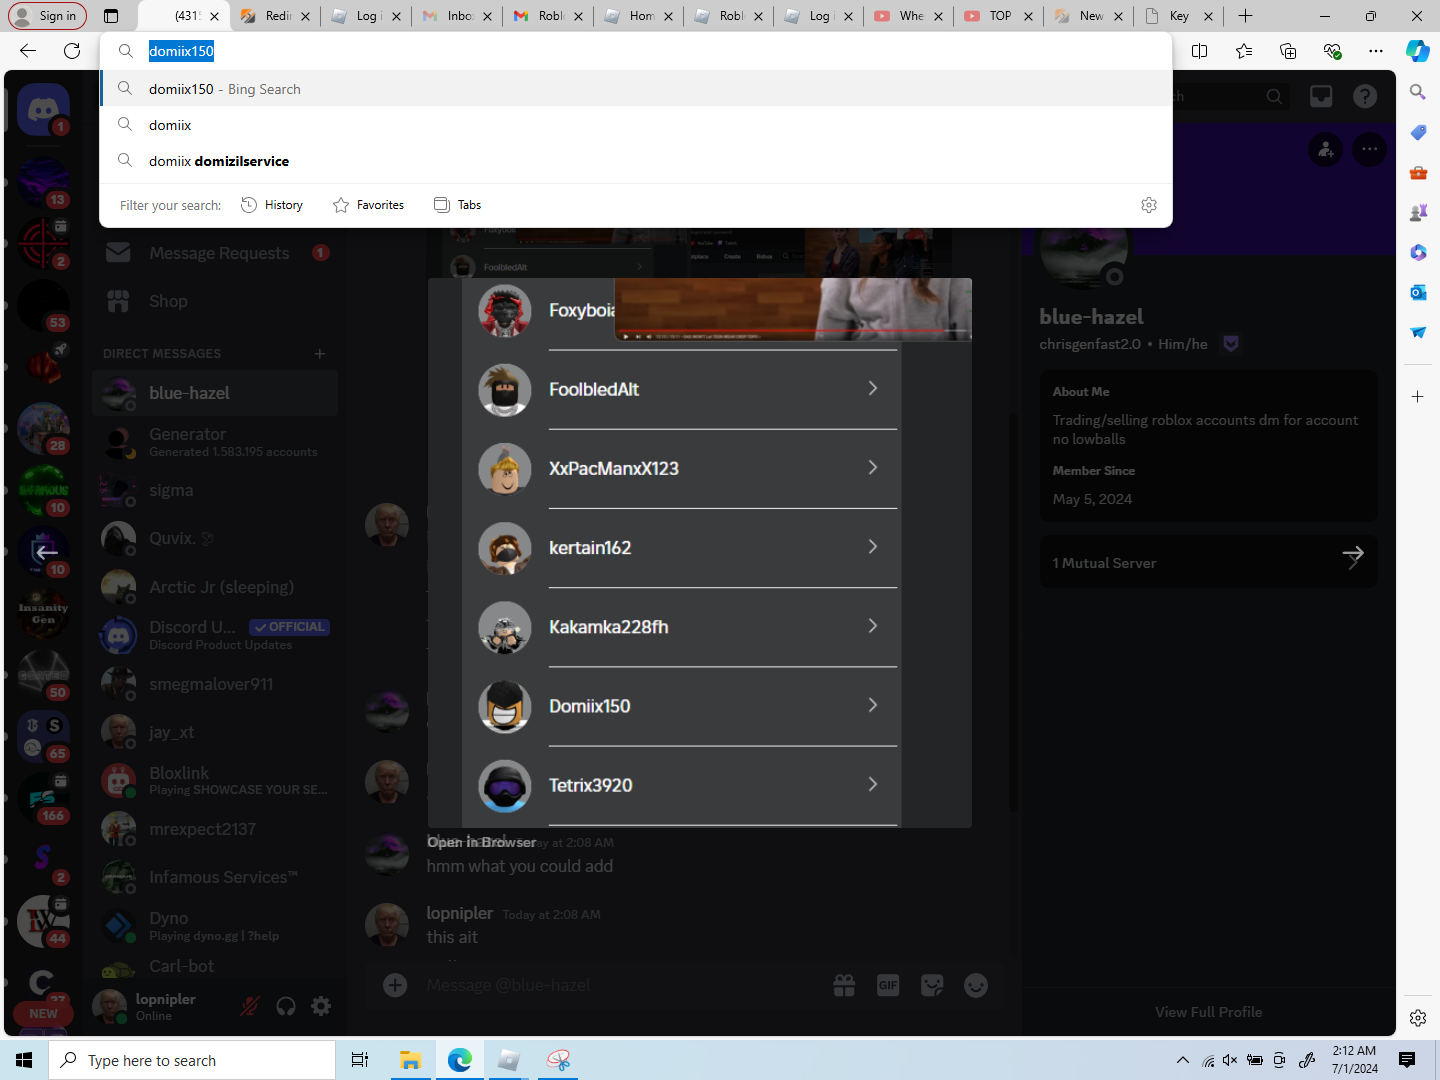Choose the 'domiix' search suggestion
The width and height of the screenshot is (1440, 1080).
pyautogui.click(x=636, y=125)
